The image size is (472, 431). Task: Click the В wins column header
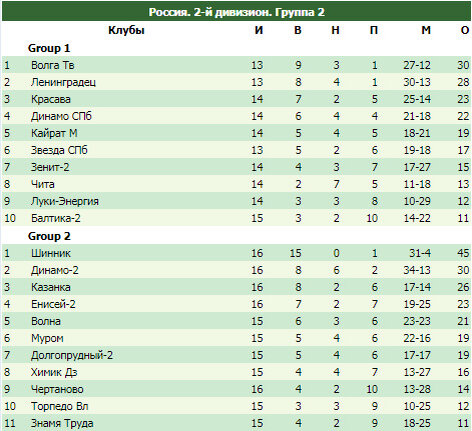(298, 30)
